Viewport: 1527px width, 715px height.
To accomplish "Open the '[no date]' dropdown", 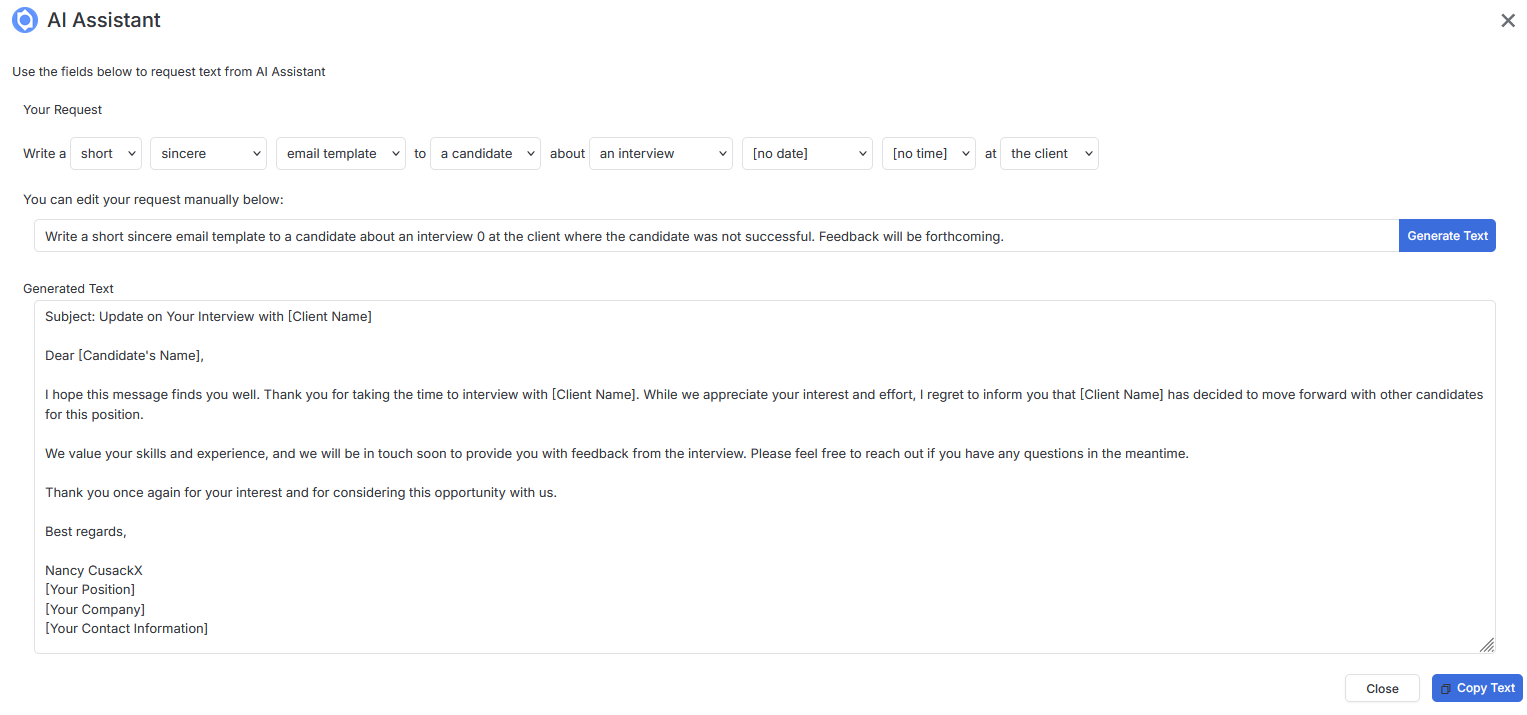I will point(807,154).
